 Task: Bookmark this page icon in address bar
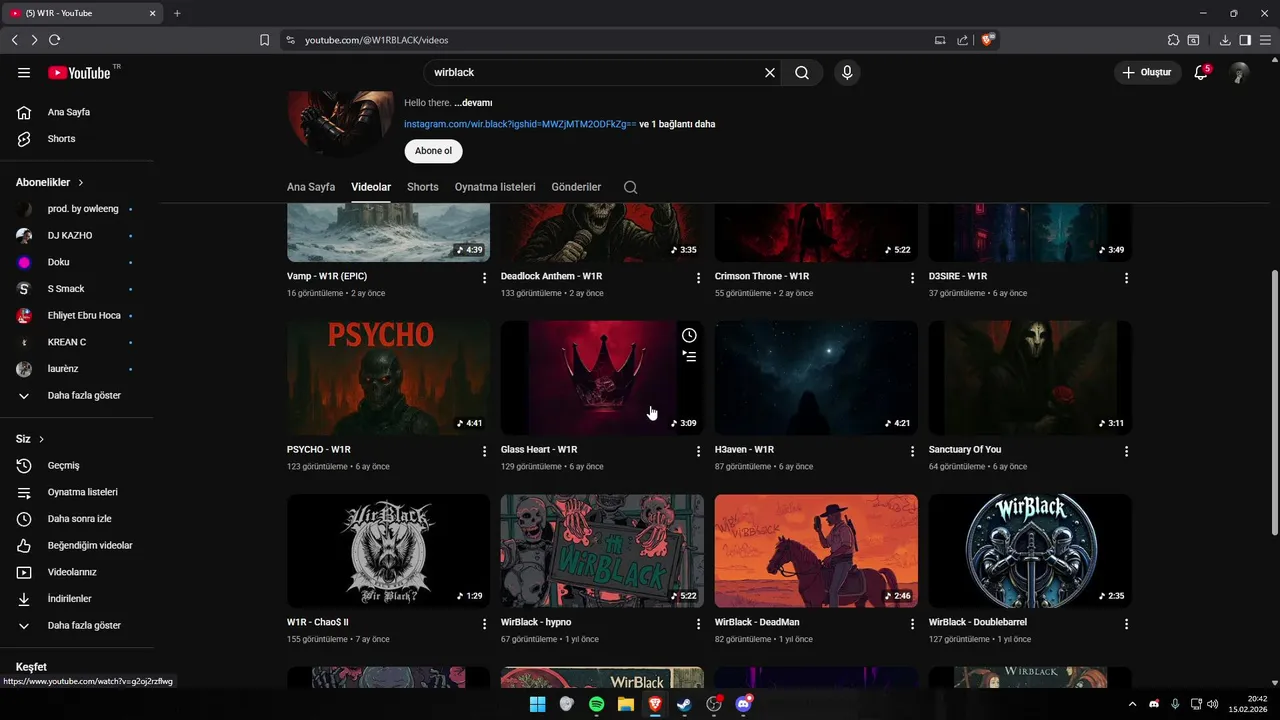[x=264, y=40]
